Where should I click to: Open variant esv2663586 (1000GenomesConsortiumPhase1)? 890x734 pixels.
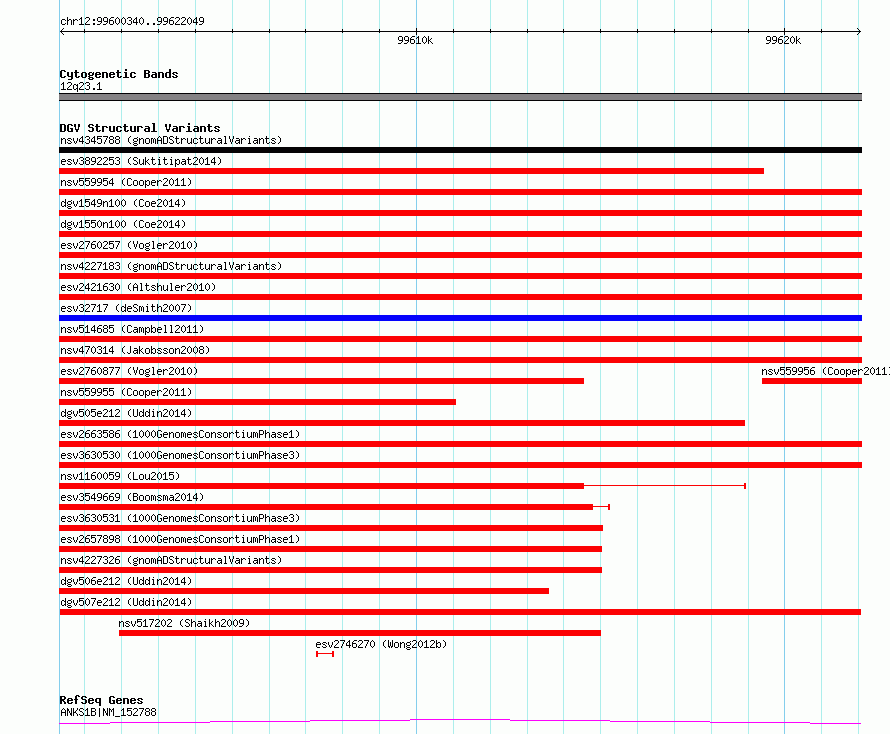tap(180, 434)
